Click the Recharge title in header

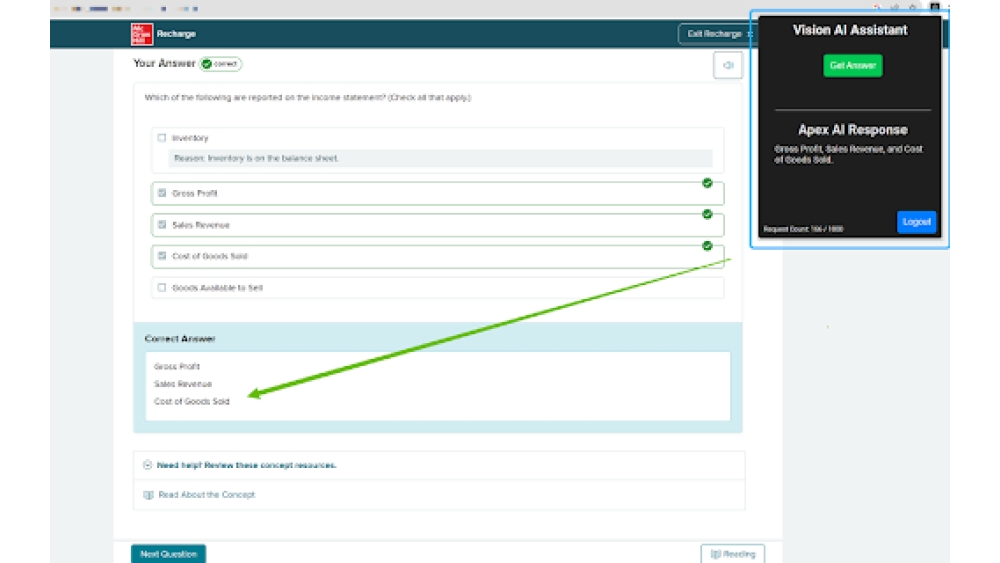pyautogui.click(x=176, y=34)
